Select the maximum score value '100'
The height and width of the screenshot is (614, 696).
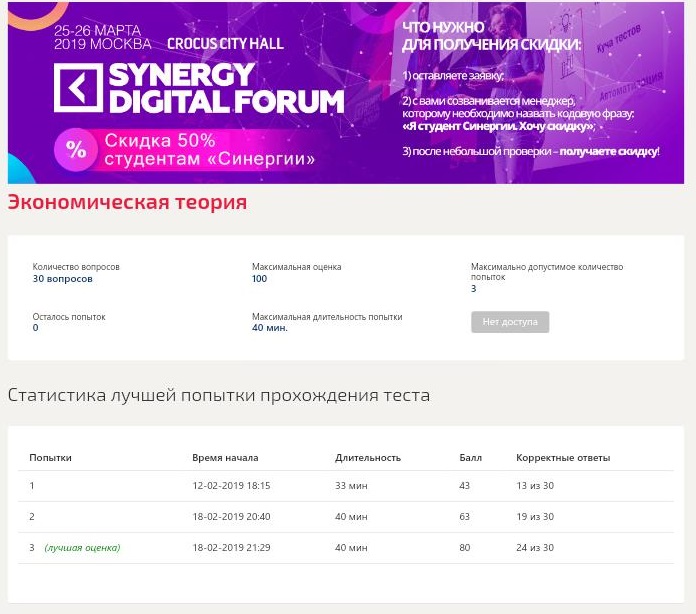[260, 279]
